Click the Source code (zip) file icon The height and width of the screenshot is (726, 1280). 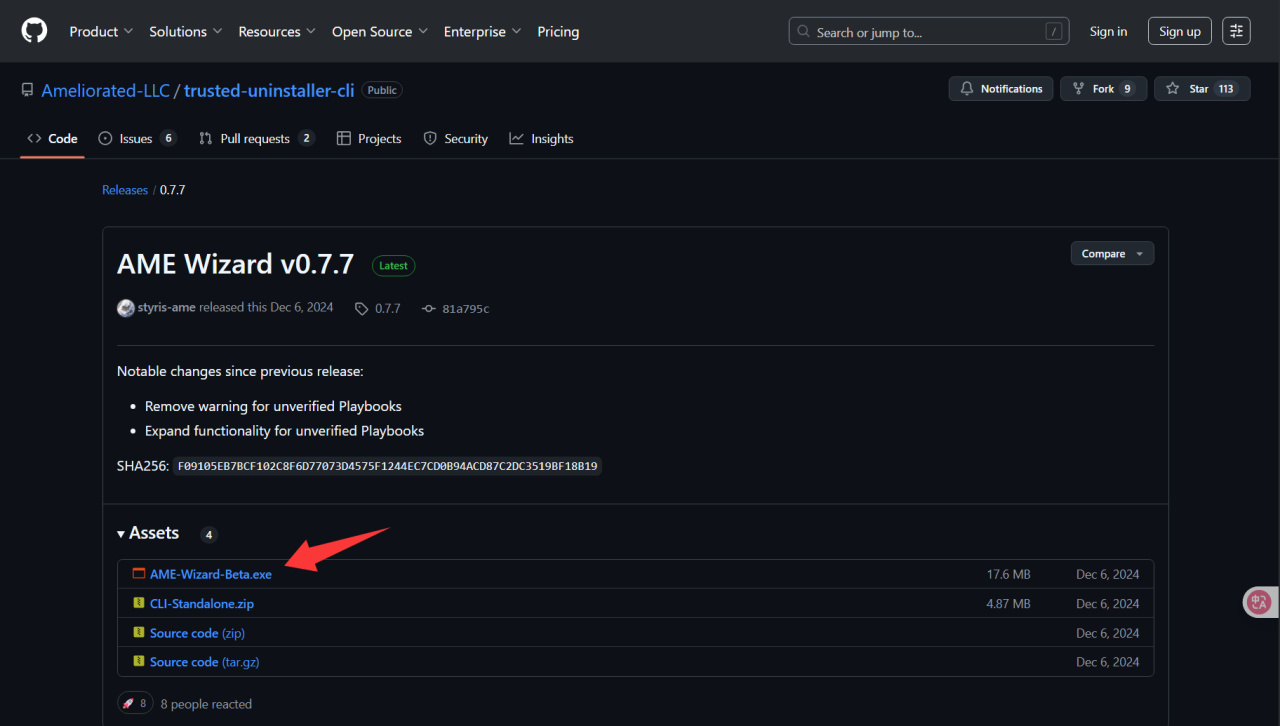pos(139,633)
